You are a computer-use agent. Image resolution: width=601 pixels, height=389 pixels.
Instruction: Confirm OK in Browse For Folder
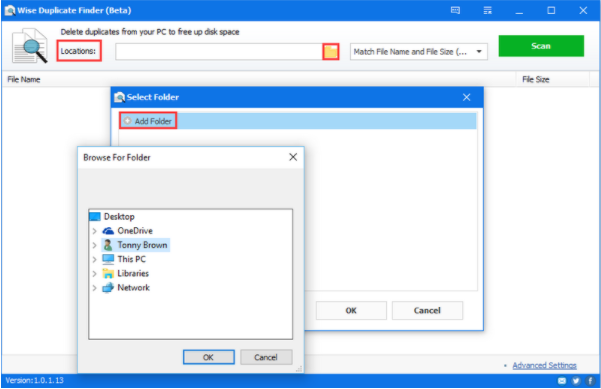[209, 357]
